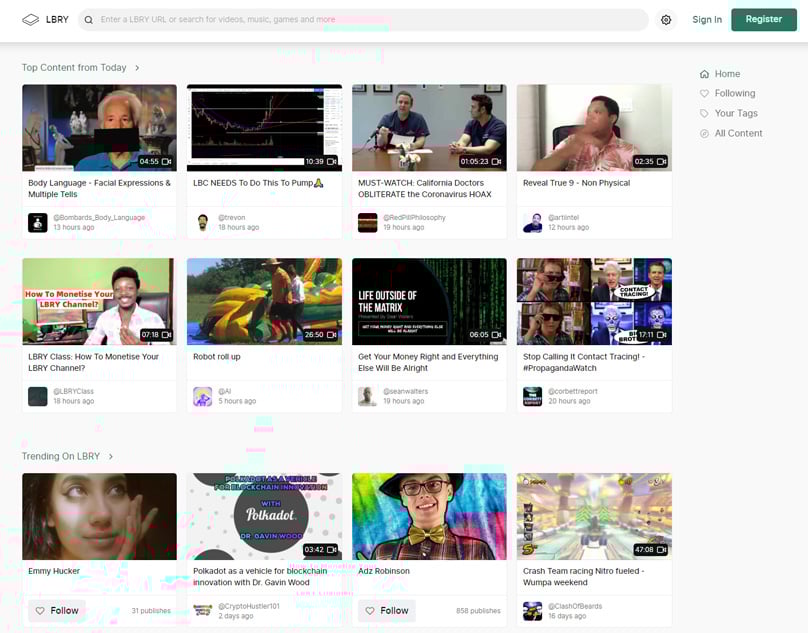Click the Home house icon in the sidebar
808x633 pixels.
pos(704,74)
